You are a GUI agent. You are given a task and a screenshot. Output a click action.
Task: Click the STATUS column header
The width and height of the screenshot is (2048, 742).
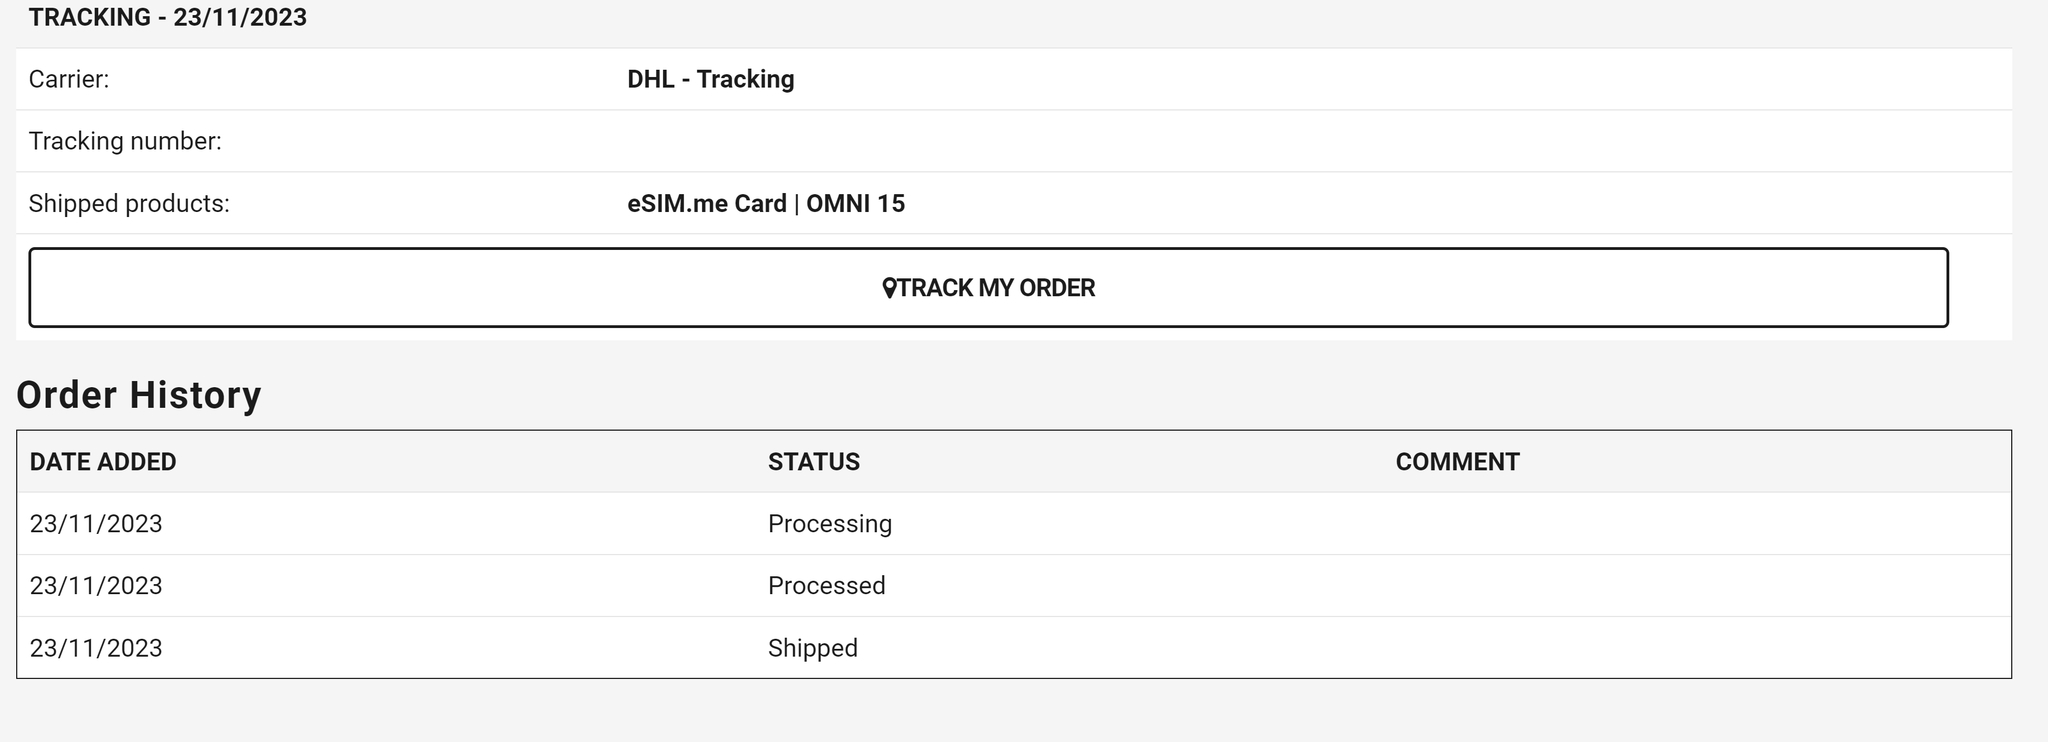pos(814,462)
